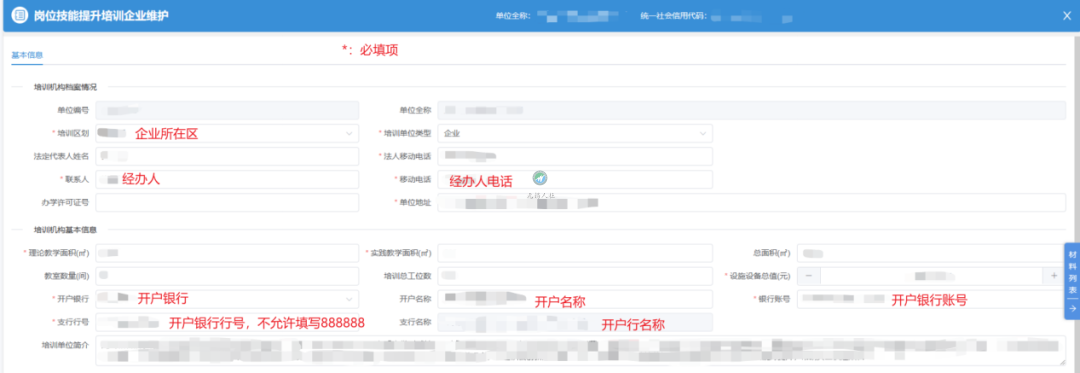Image resolution: width=1080 pixels, height=373 pixels.
Task: Click the 培训总工位数 input field
Action: click(x=575, y=275)
